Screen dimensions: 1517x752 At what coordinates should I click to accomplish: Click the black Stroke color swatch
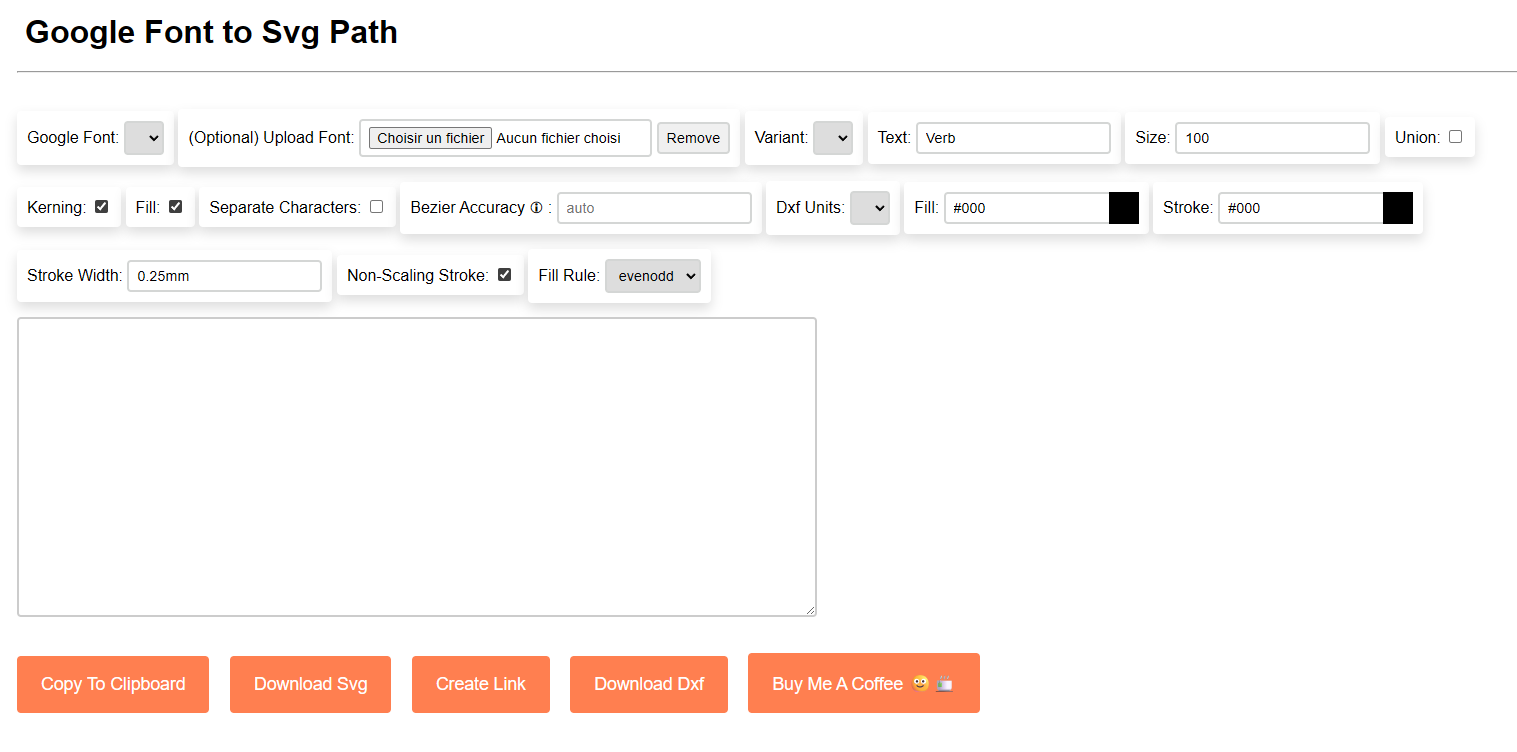[x=1397, y=207]
